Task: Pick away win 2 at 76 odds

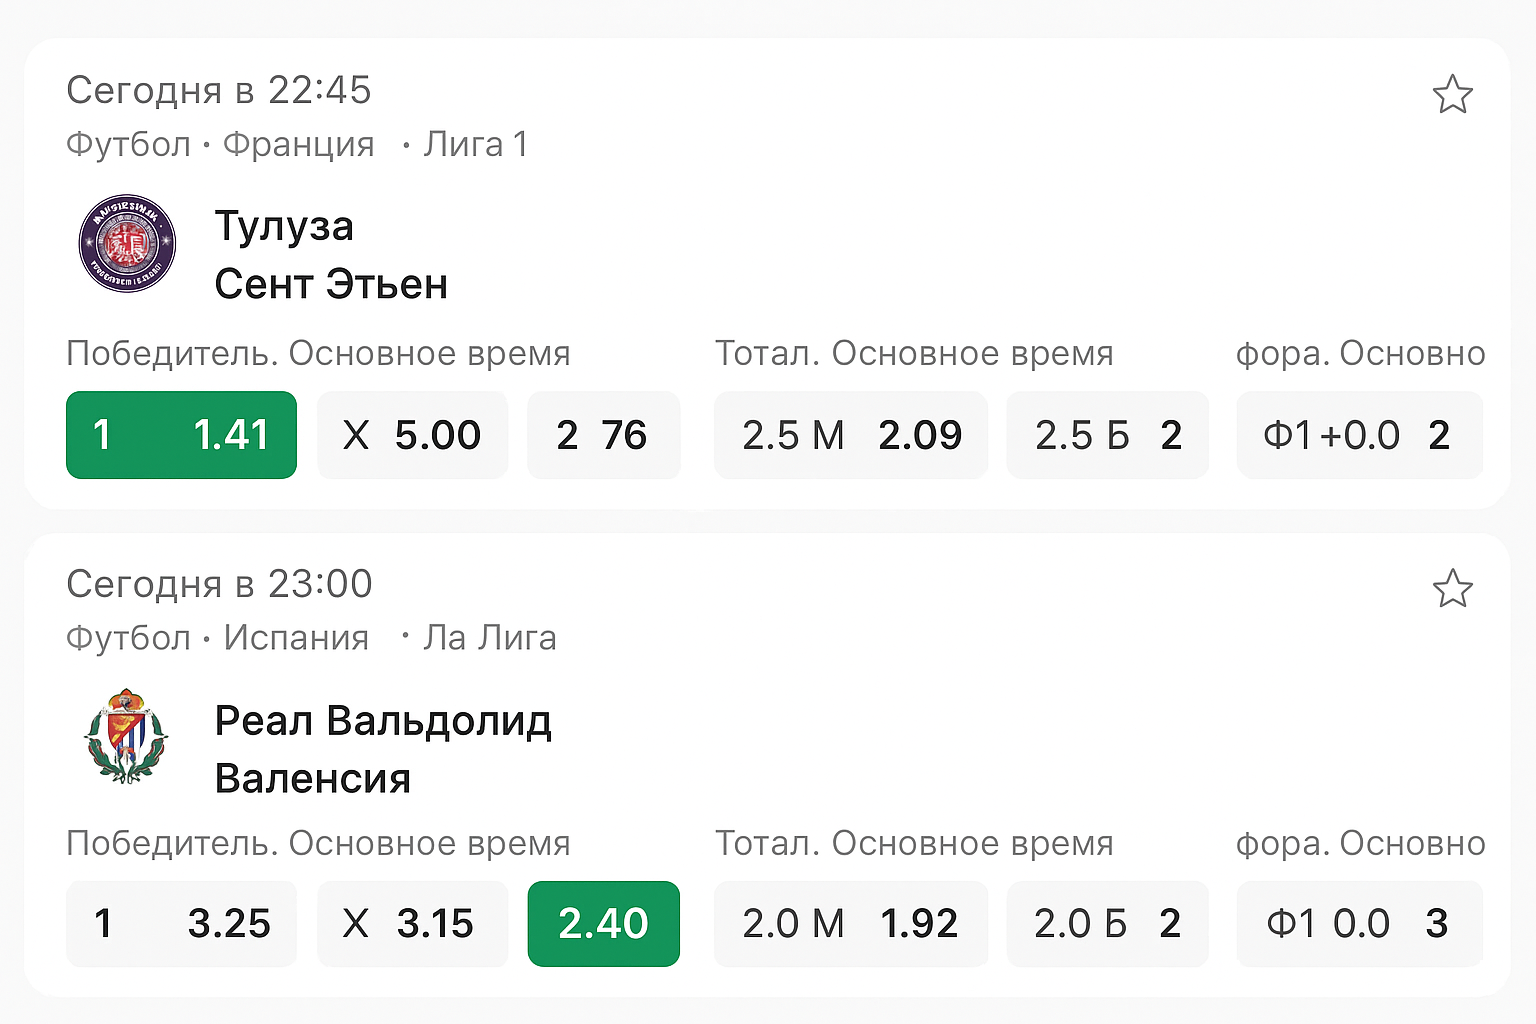Action: pos(603,435)
